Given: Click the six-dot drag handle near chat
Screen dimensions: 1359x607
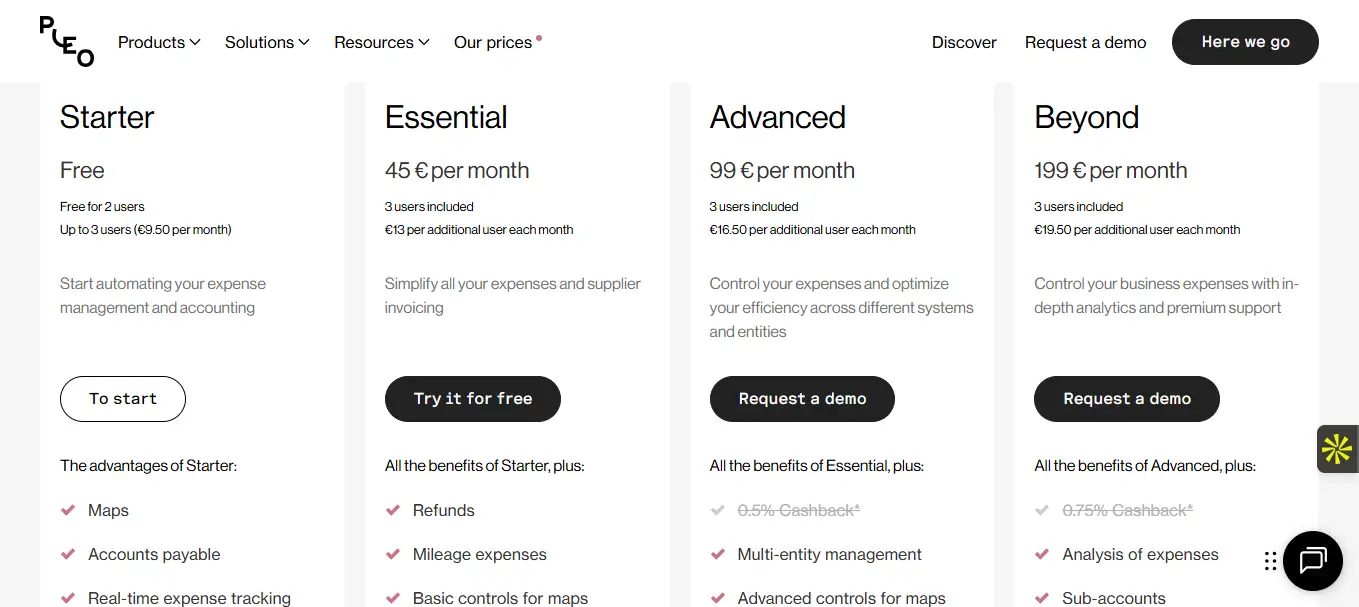Looking at the screenshot, I should [1270, 561].
